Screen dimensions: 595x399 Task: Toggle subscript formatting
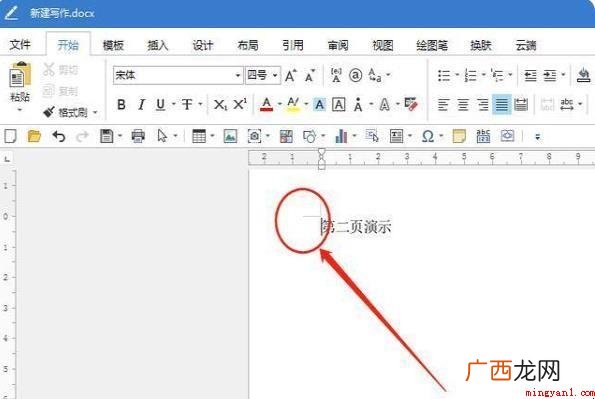(x=220, y=104)
